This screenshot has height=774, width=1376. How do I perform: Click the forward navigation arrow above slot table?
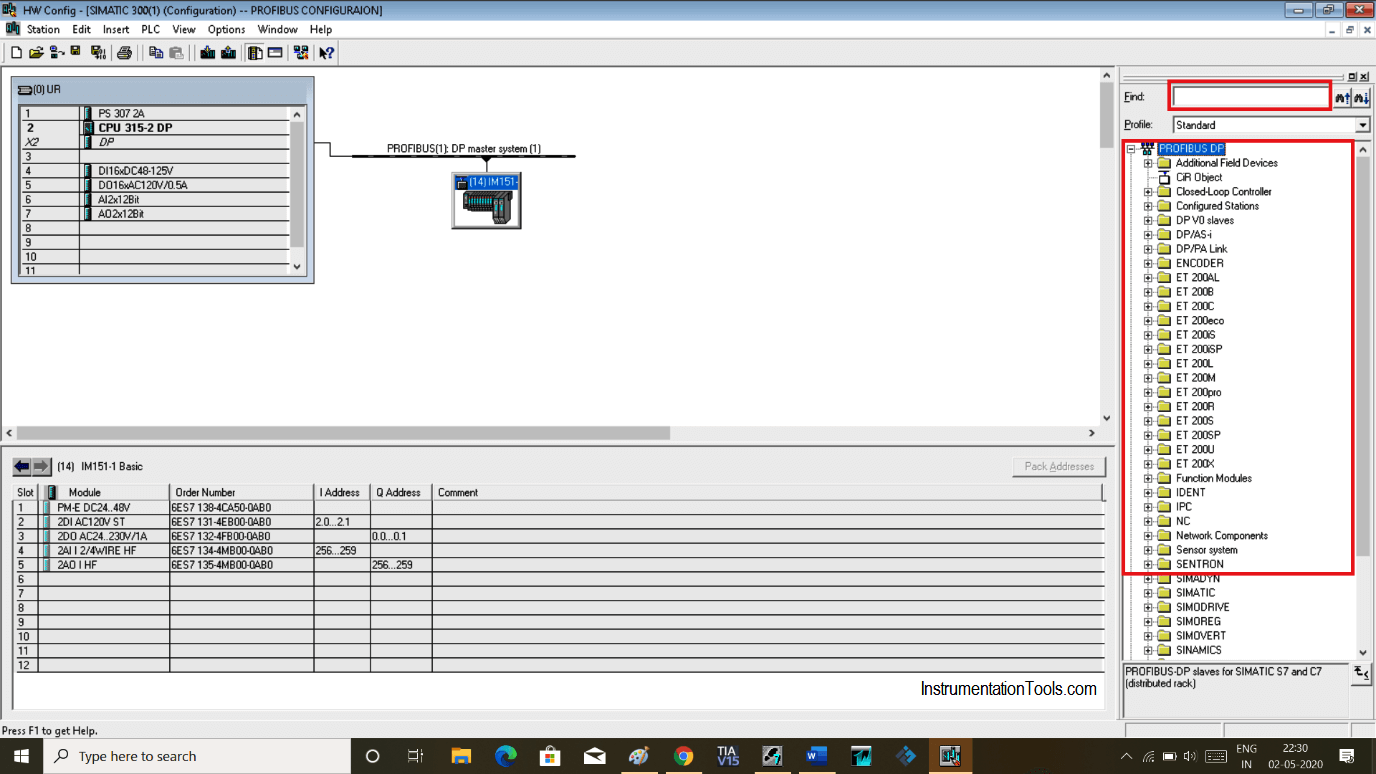(x=41, y=466)
